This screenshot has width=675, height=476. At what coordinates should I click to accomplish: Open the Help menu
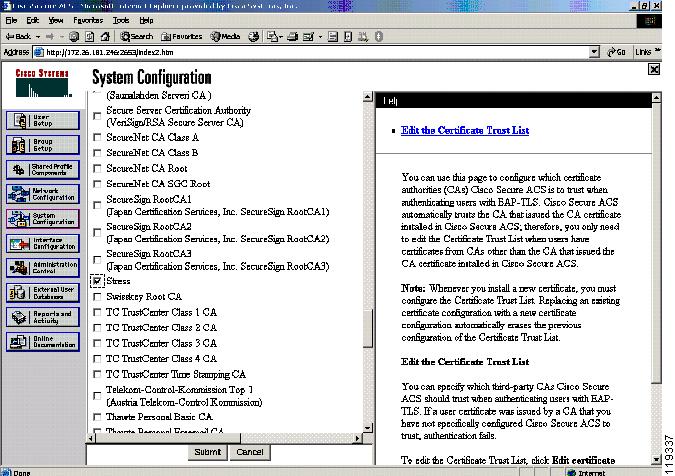146,20
